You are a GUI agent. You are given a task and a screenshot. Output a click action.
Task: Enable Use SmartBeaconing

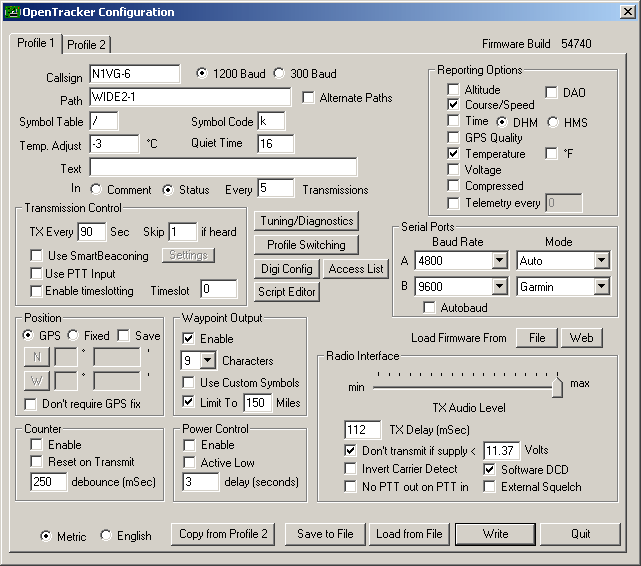coord(36,255)
